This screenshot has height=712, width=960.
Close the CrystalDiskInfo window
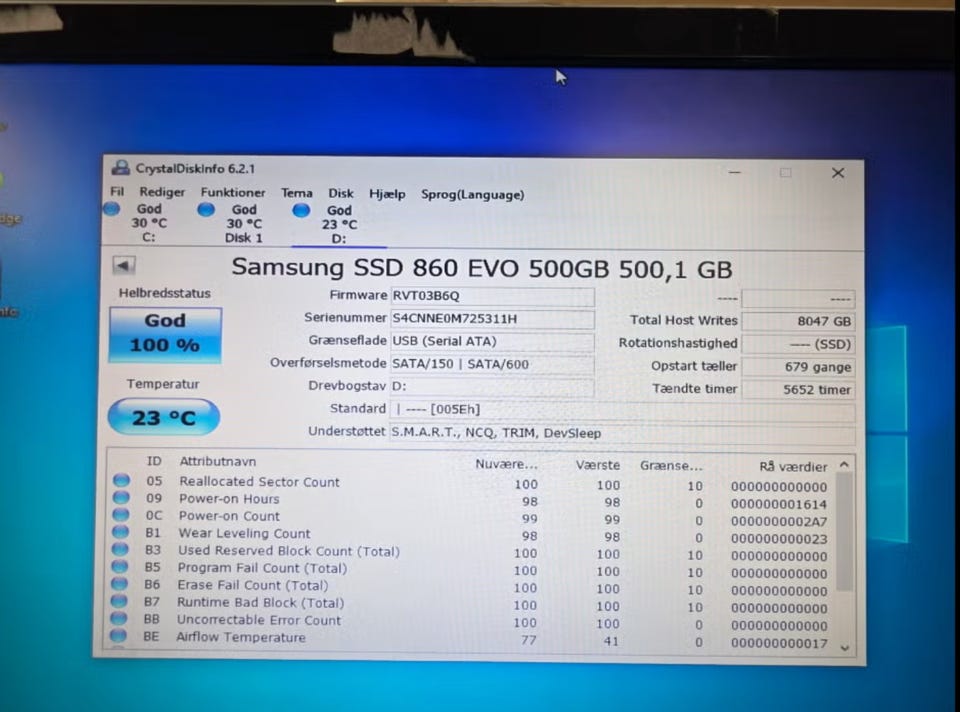coord(838,173)
